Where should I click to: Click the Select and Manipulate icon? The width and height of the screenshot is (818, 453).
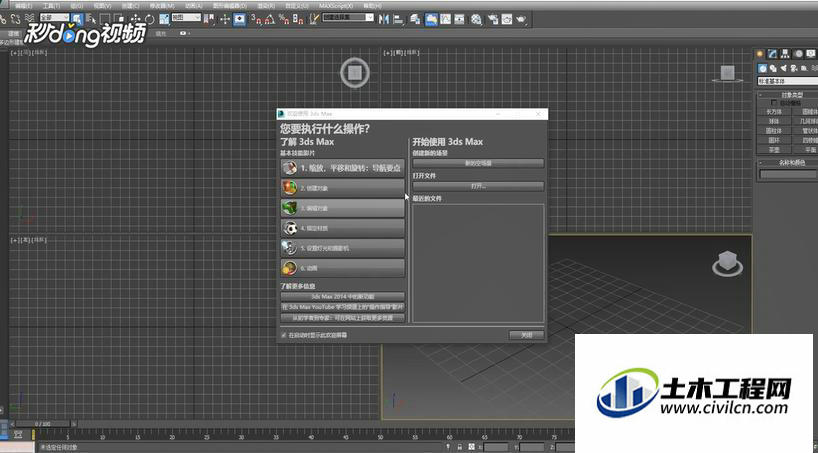click(225, 19)
